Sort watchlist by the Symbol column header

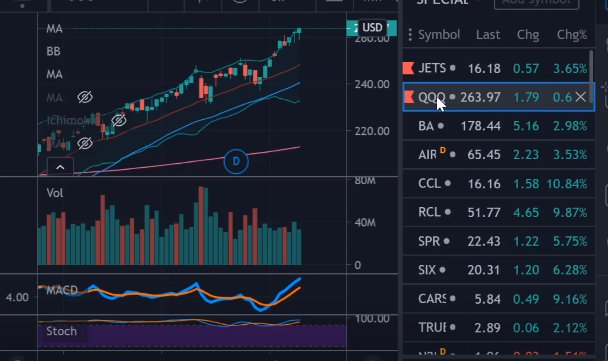click(x=439, y=35)
